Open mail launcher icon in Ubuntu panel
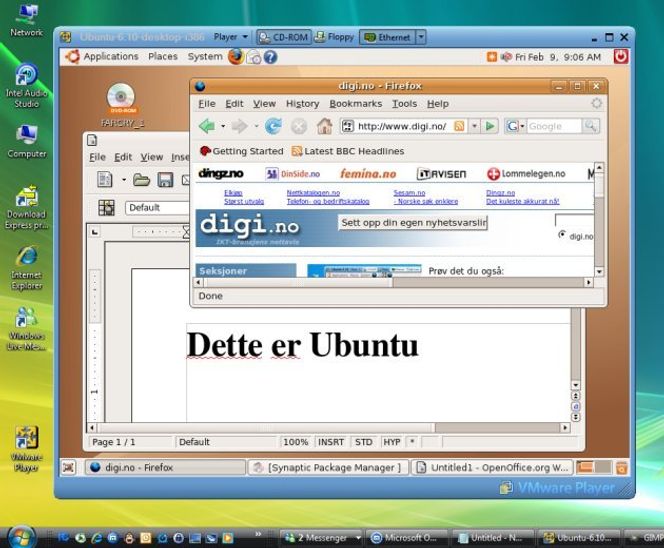Screen dimensions: 664x548 (x=254, y=57)
